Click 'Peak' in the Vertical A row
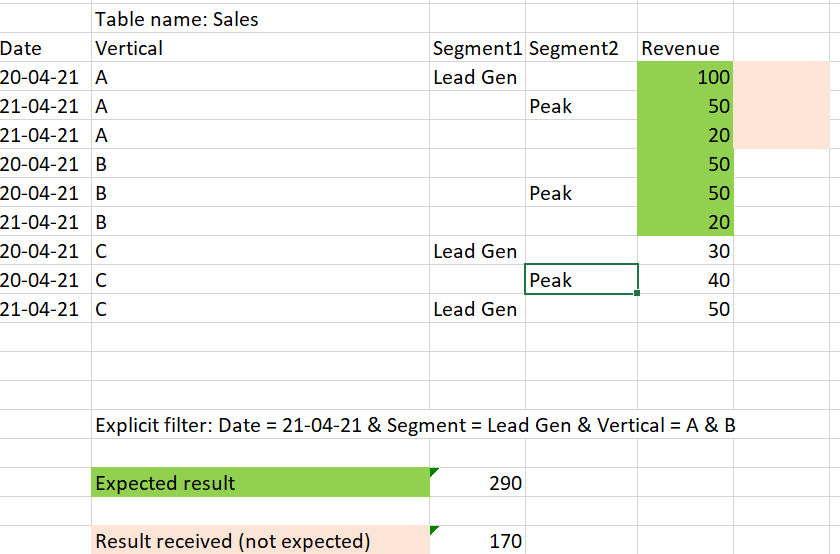The image size is (840, 554). click(581, 106)
